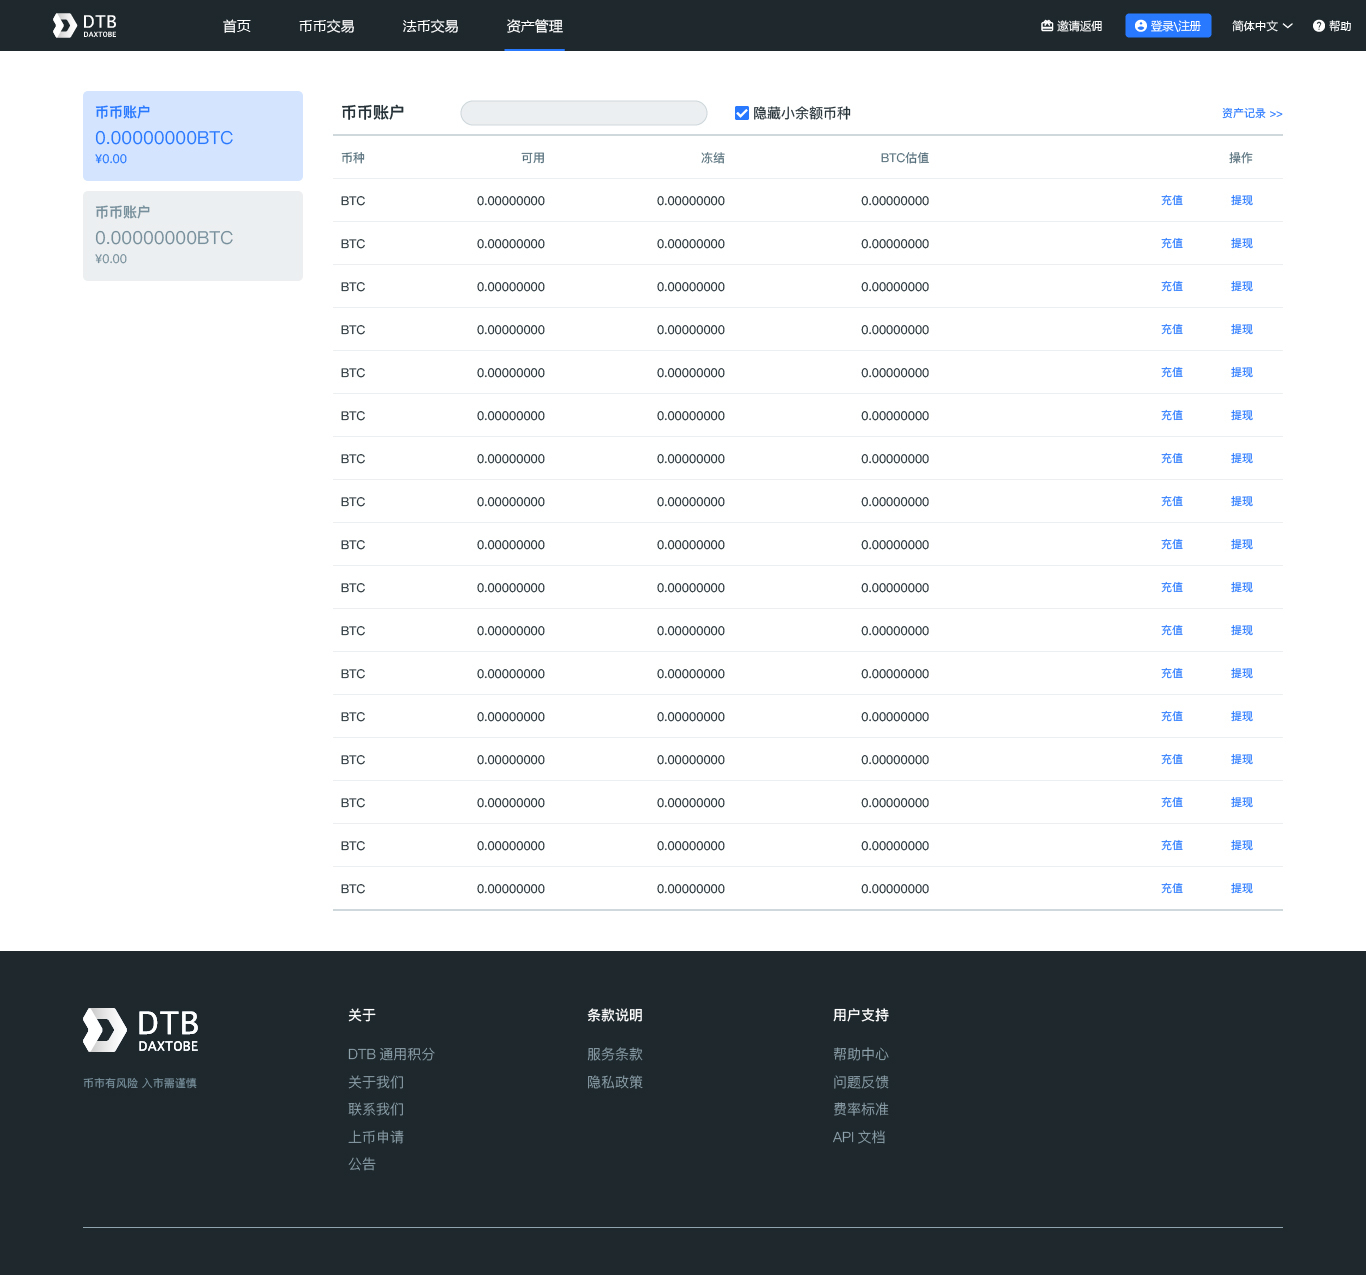The image size is (1366, 1275).
Task: Click 提现 in the first BTC row
Action: tap(1242, 200)
